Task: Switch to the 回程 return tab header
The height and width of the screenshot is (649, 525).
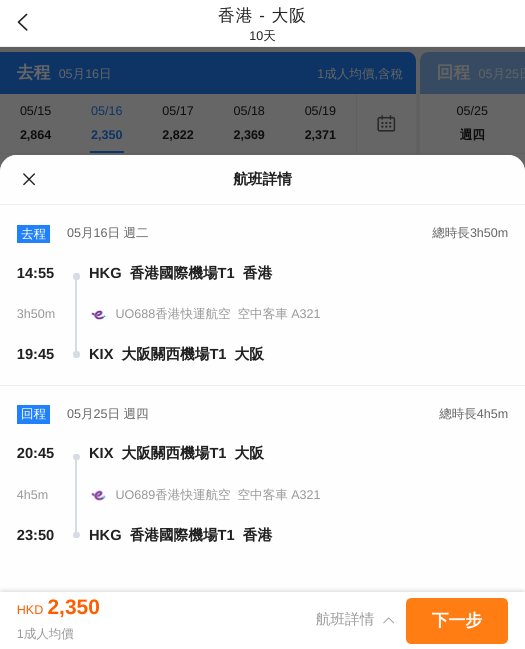Action: (473, 73)
